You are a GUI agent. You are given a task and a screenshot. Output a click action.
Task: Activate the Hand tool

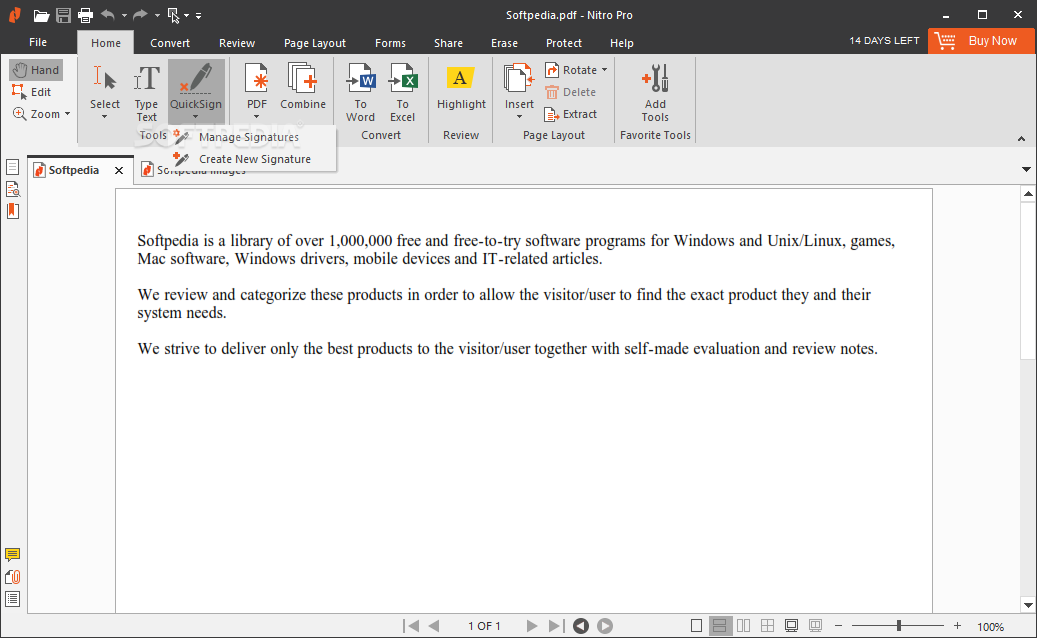pos(36,70)
